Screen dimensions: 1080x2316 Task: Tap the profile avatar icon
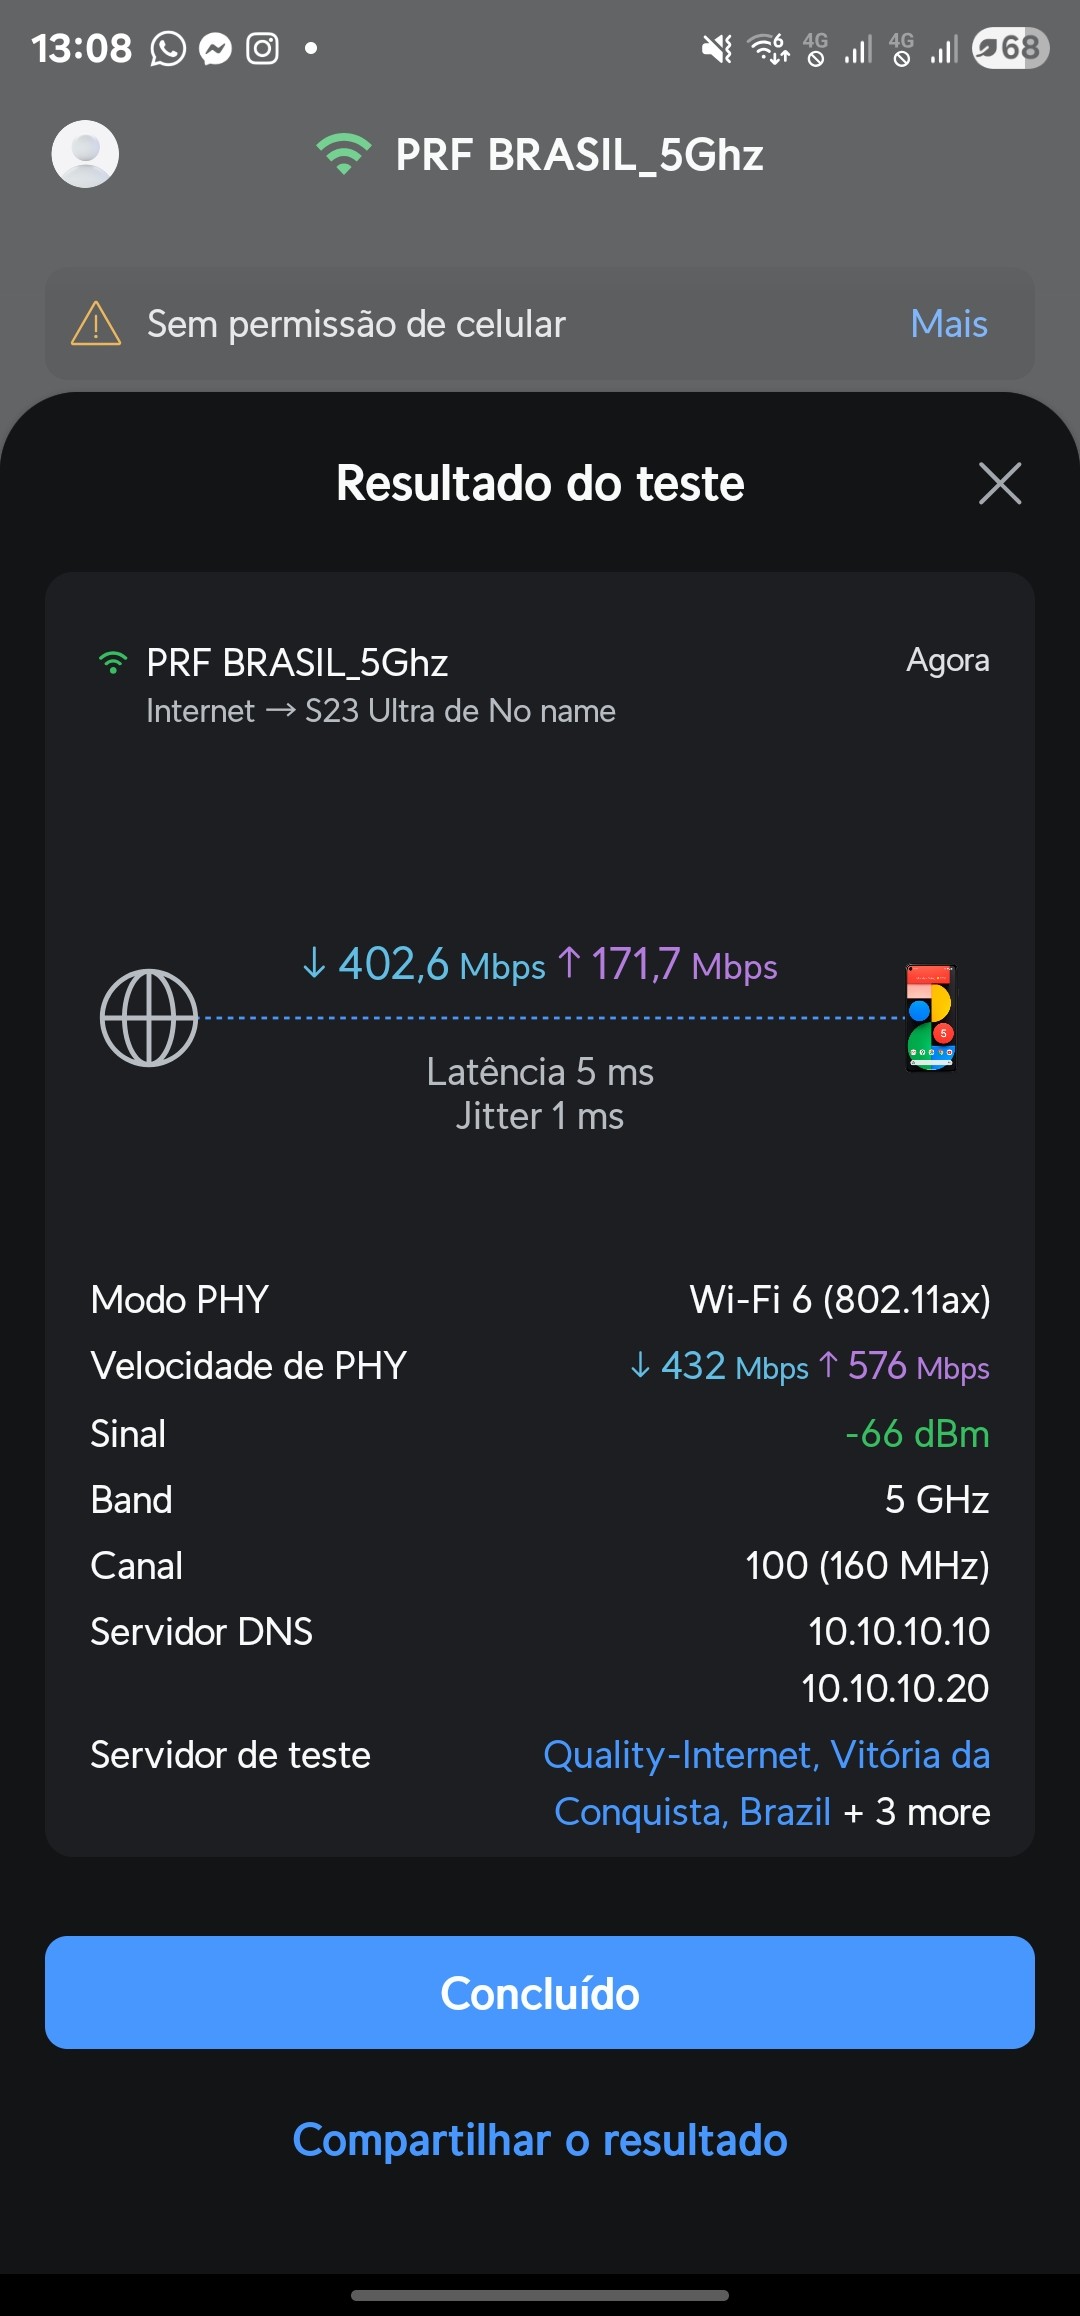point(85,154)
